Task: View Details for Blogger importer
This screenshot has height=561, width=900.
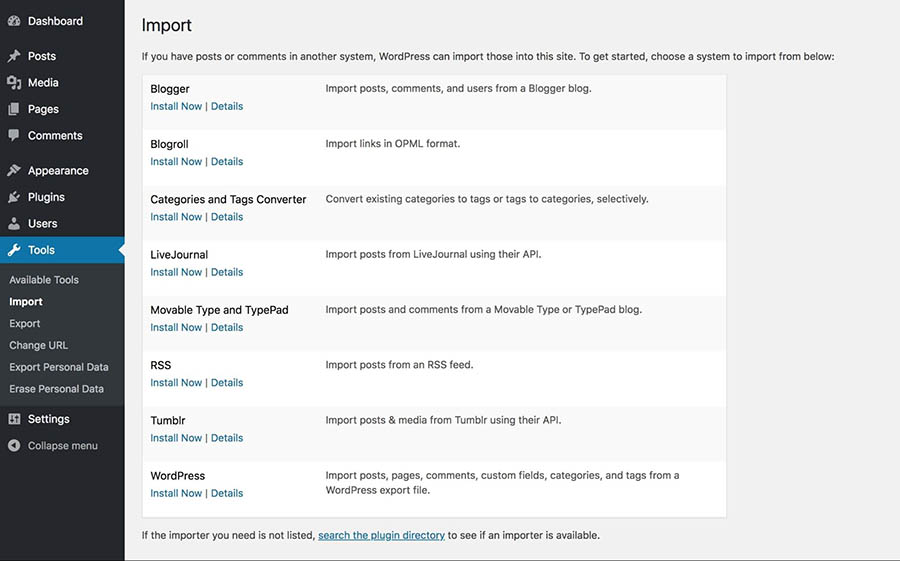Action: [227, 106]
